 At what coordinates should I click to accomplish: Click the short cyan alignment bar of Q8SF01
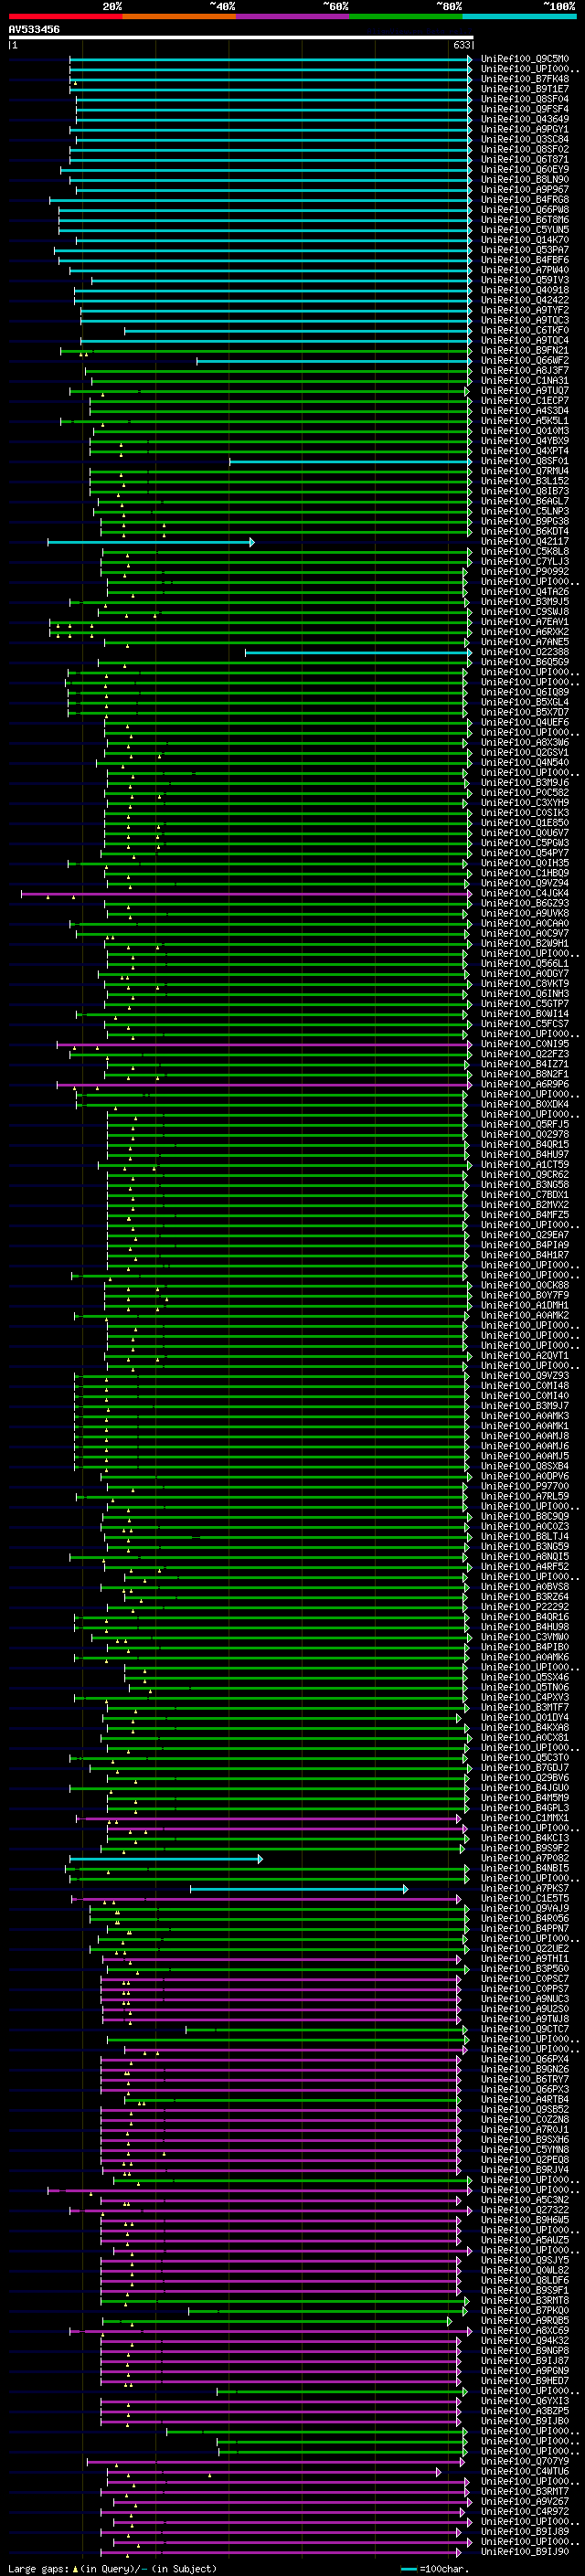(351, 461)
